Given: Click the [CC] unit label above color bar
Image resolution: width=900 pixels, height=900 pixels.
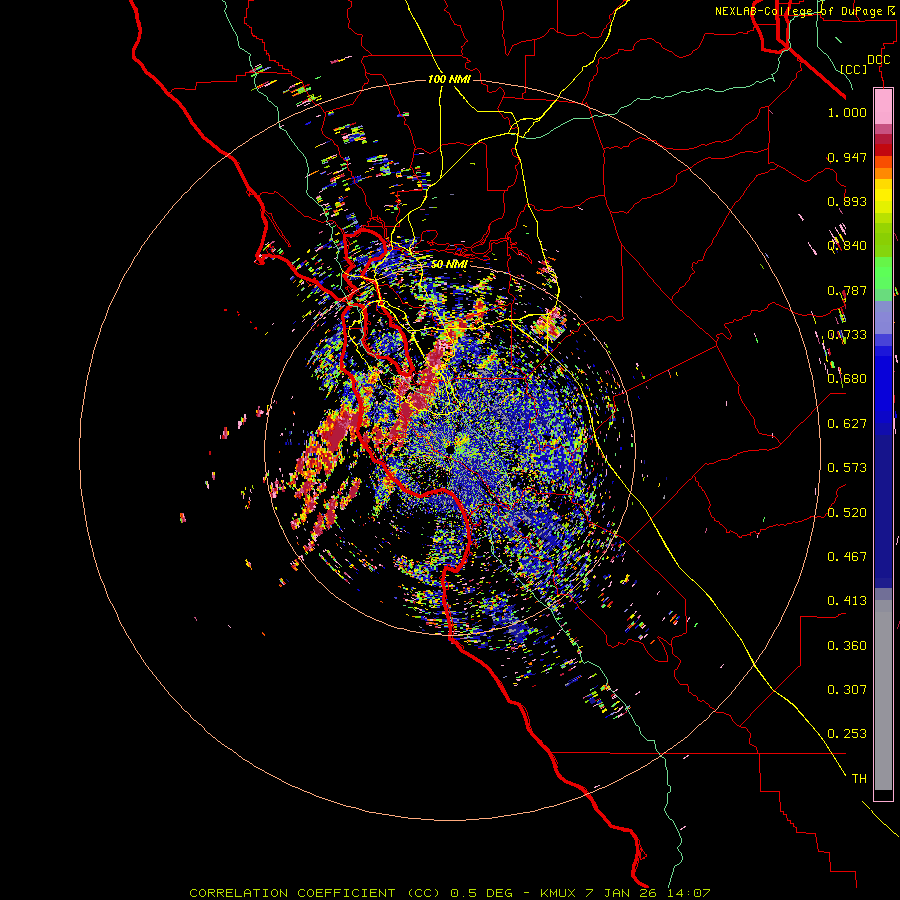Looking at the screenshot, I should point(854,69).
